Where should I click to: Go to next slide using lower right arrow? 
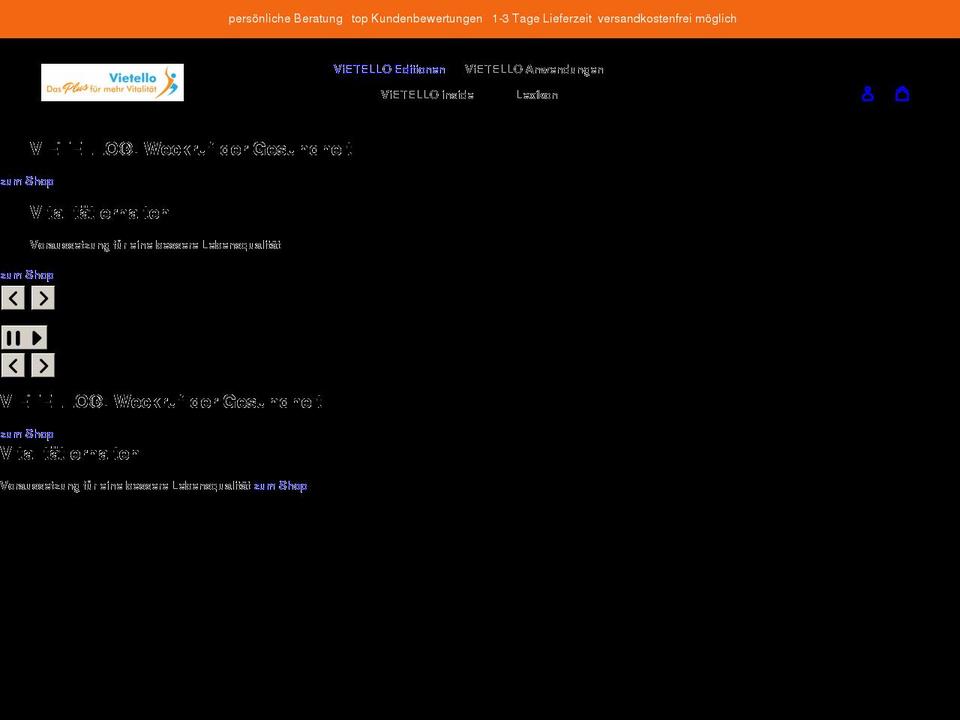click(x=43, y=366)
